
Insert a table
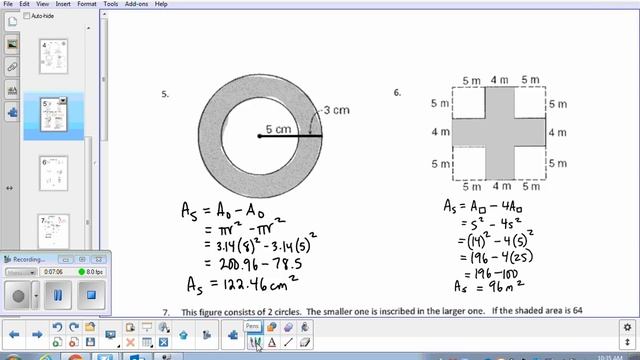[x=147, y=342]
